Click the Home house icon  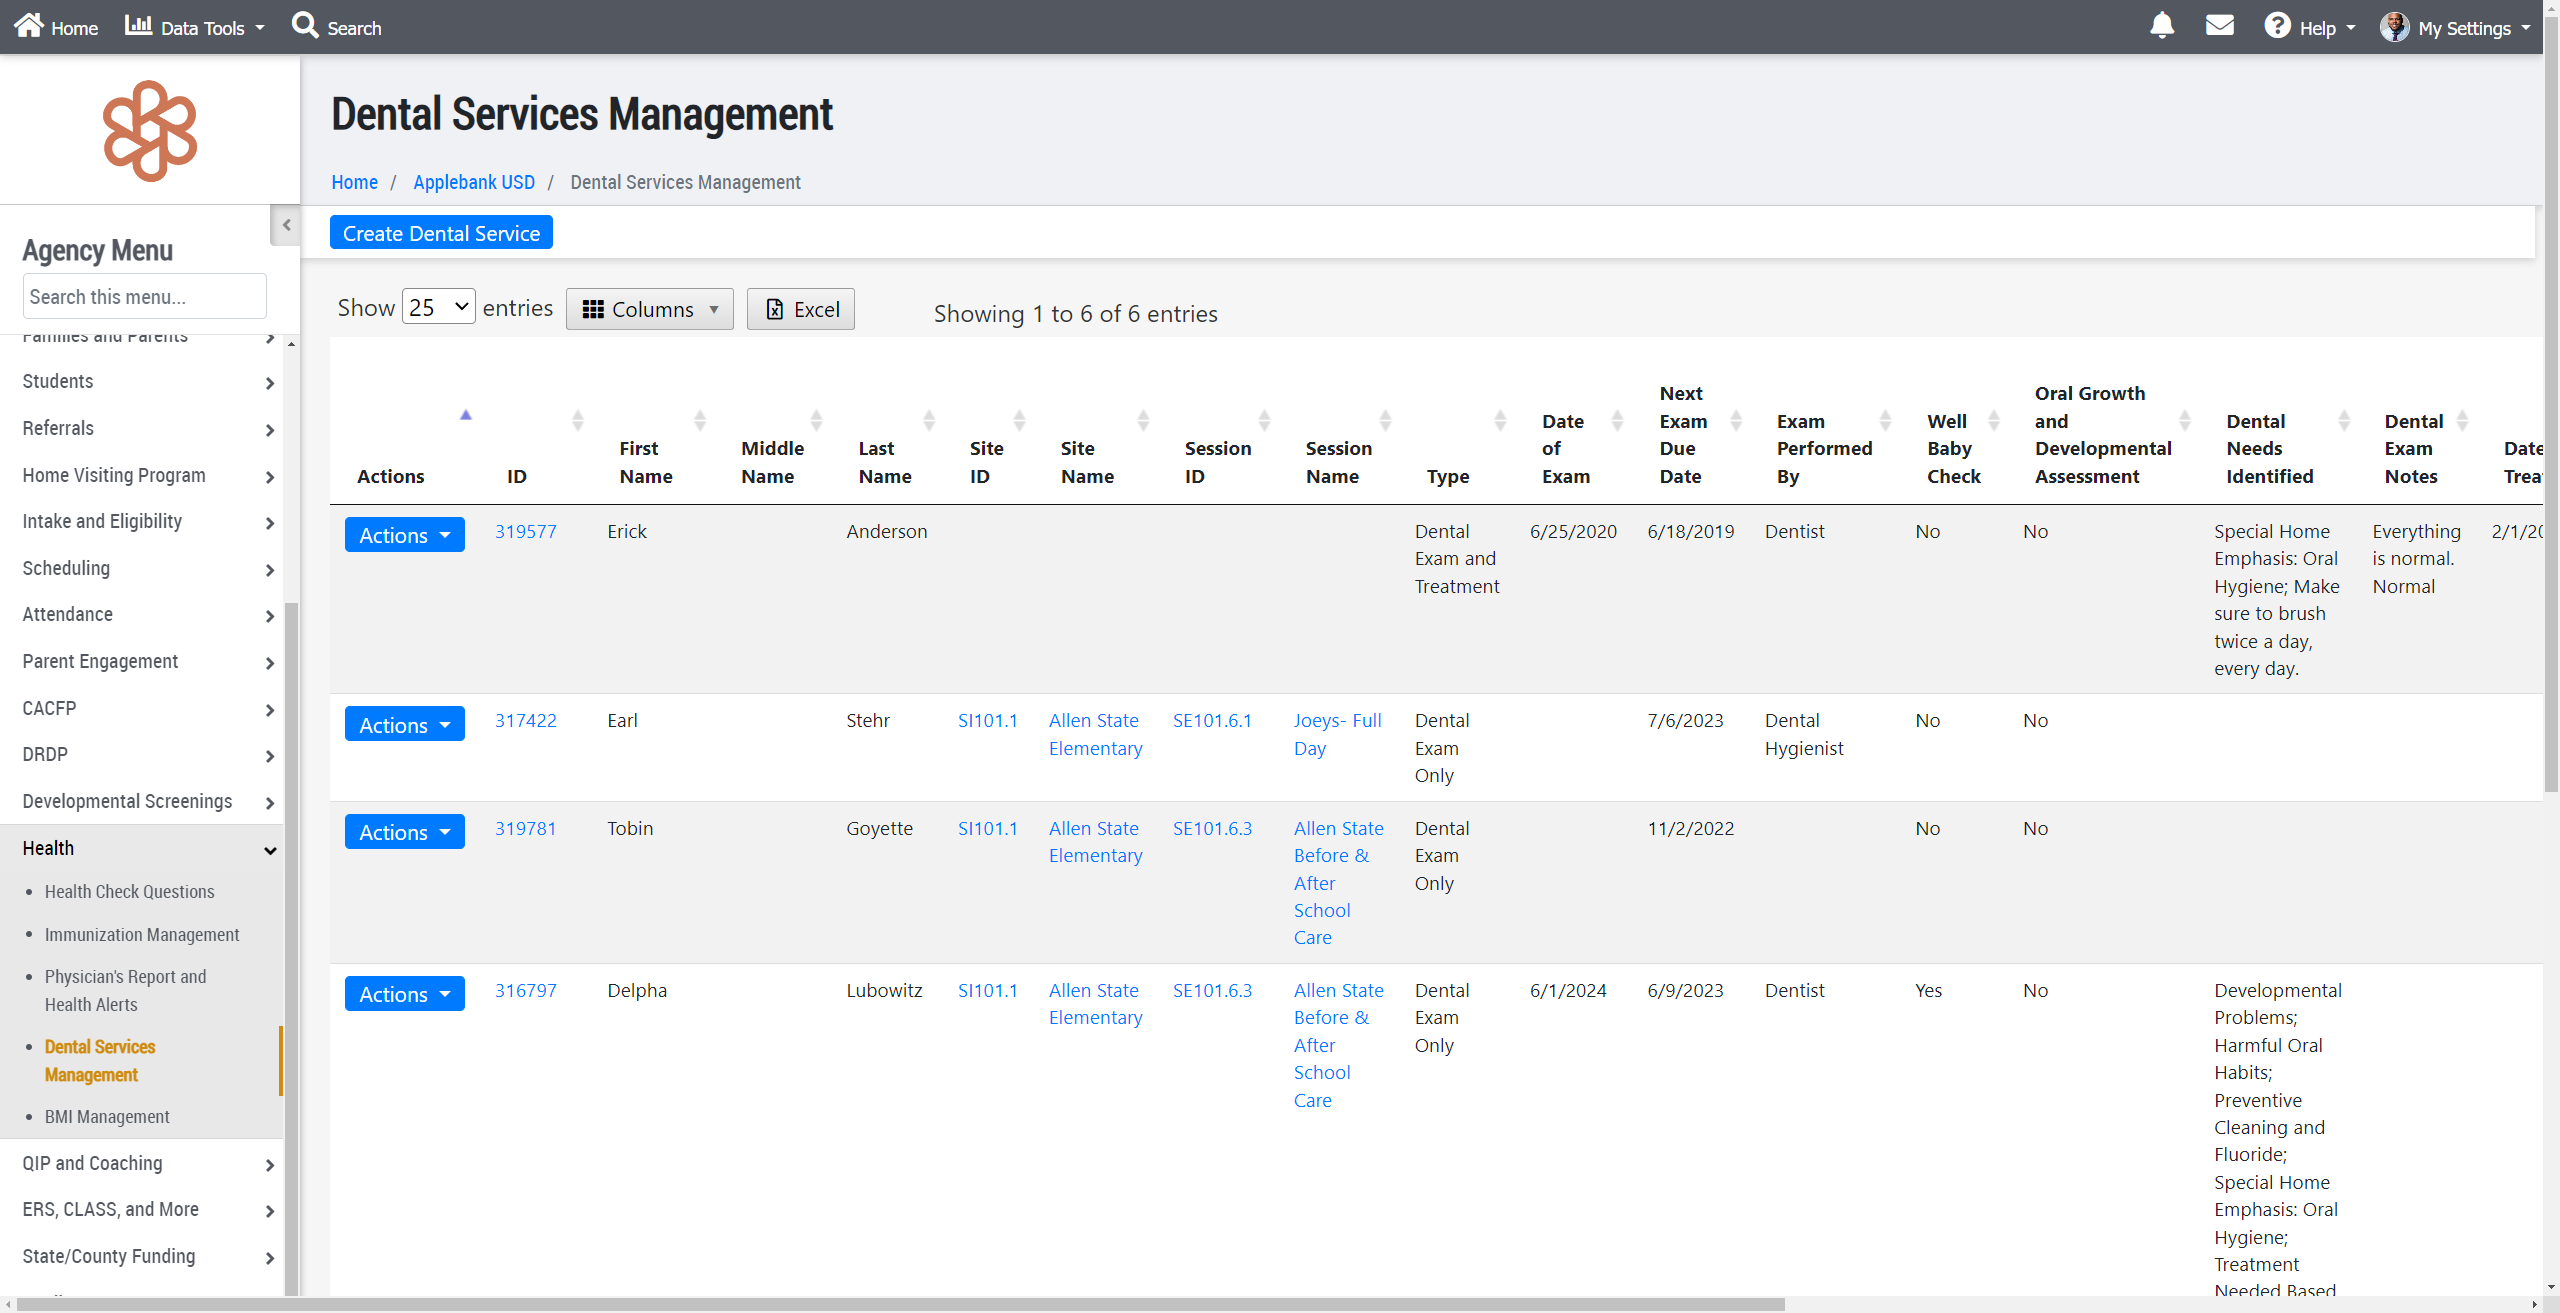29,26
